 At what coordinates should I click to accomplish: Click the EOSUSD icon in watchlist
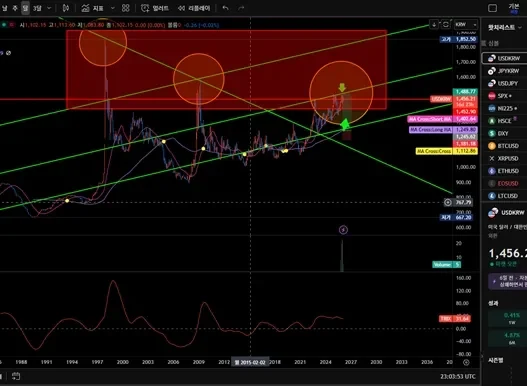[492, 183]
